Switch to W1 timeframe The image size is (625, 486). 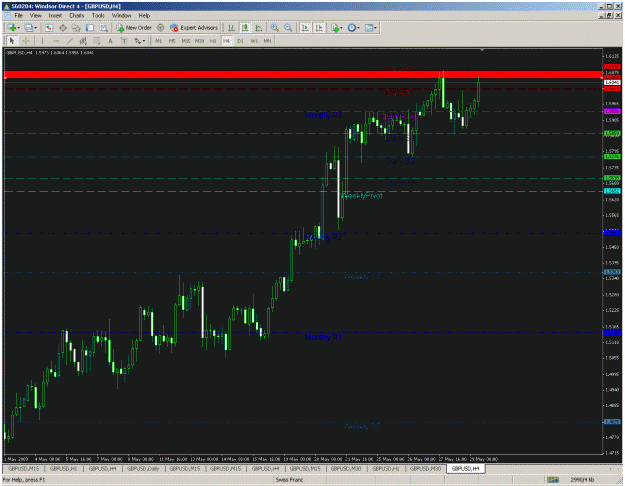coord(254,41)
